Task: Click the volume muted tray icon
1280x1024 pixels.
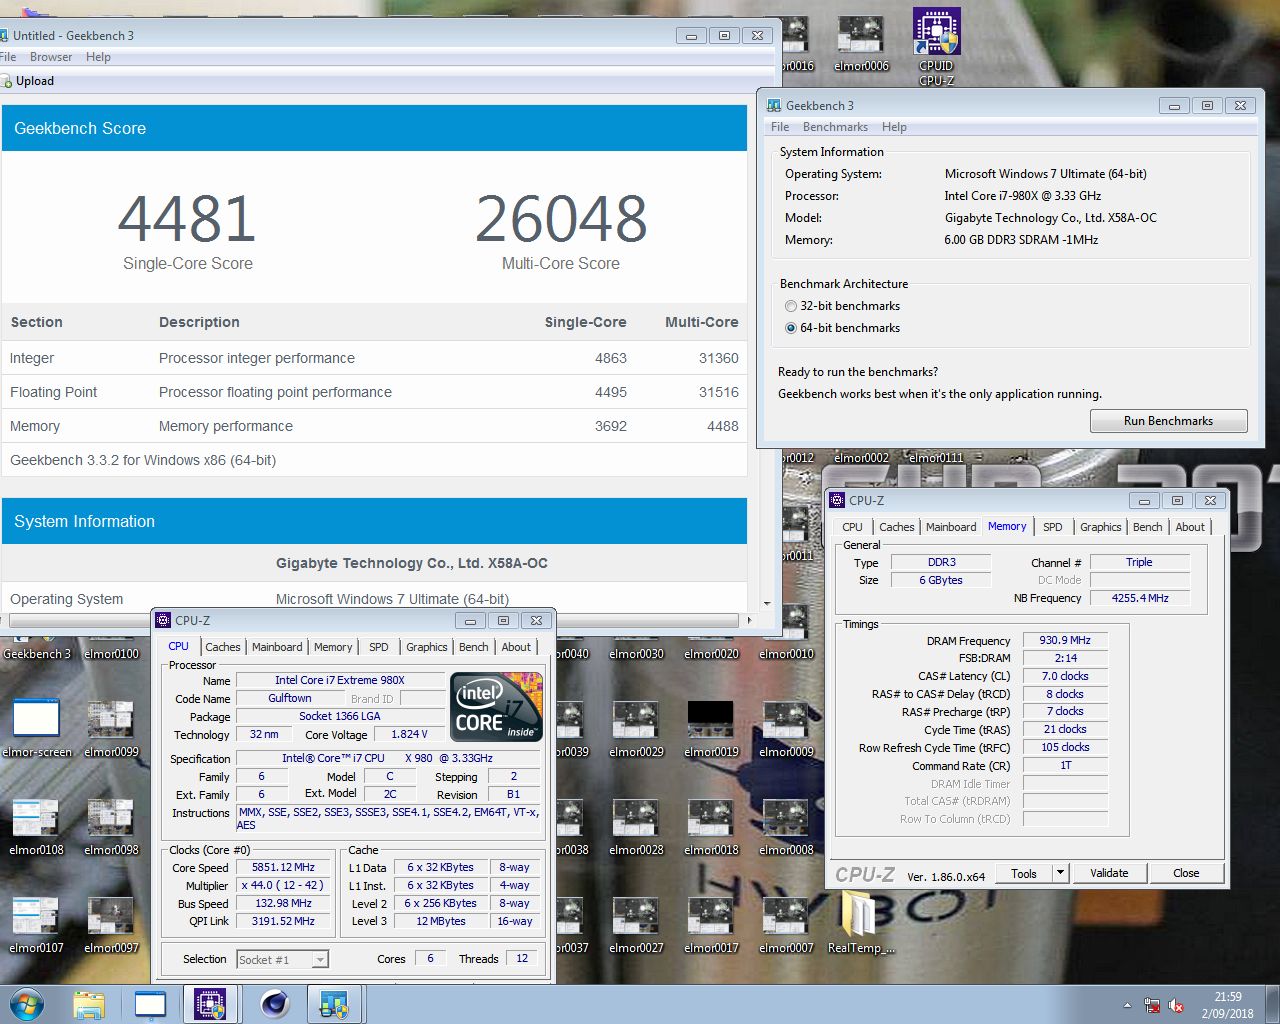Action: click(x=1176, y=1006)
